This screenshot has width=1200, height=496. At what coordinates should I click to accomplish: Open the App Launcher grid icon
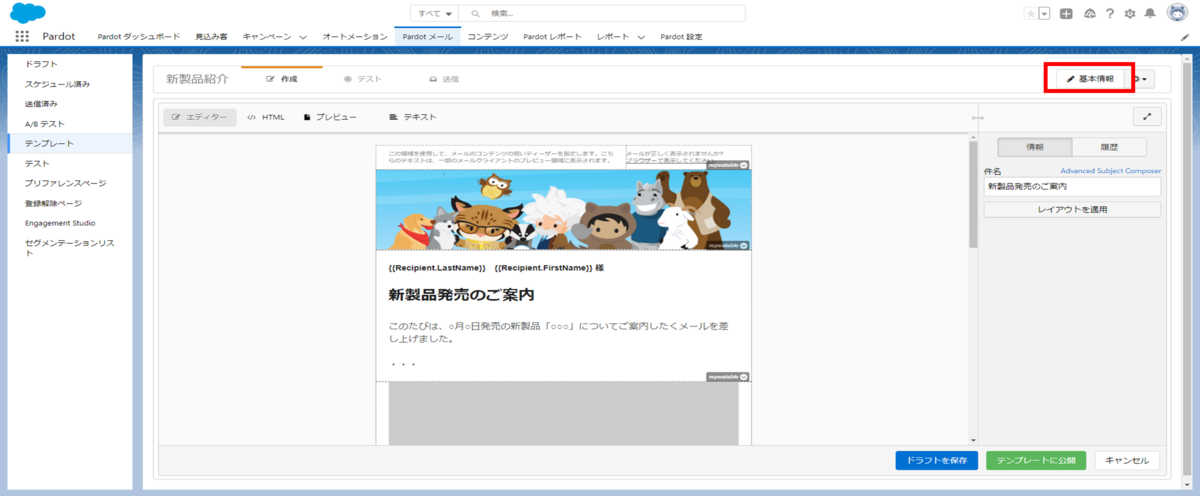tap(22, 36)
